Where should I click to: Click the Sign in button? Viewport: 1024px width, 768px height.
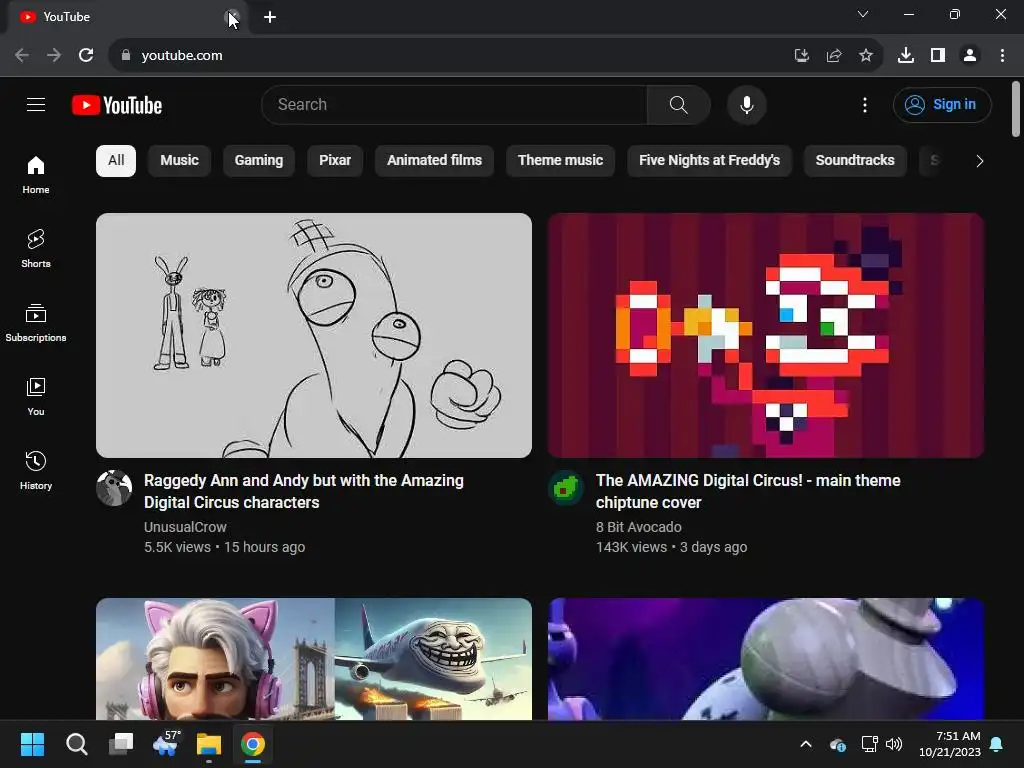click(942, 104)
